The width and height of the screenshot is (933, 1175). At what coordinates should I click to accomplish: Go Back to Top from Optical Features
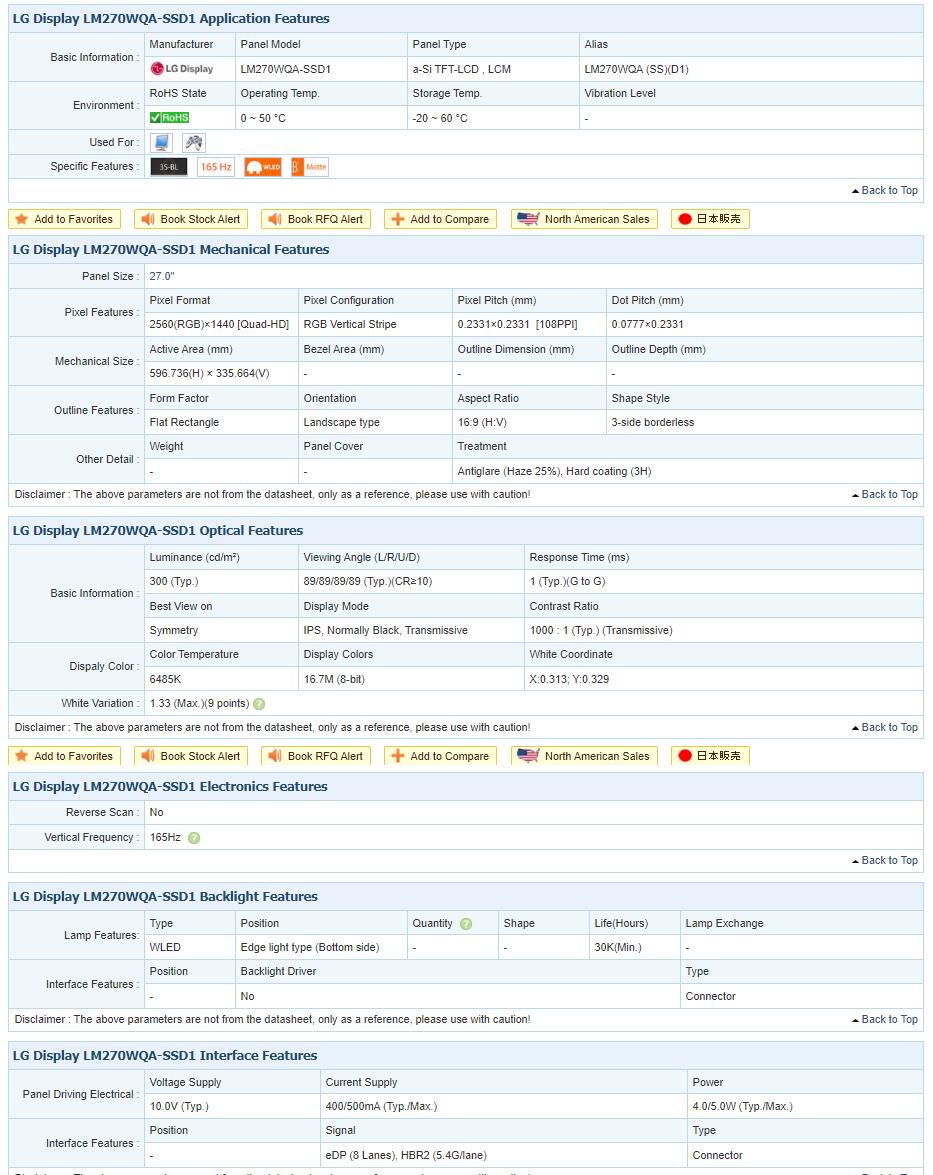pos(885,728)
